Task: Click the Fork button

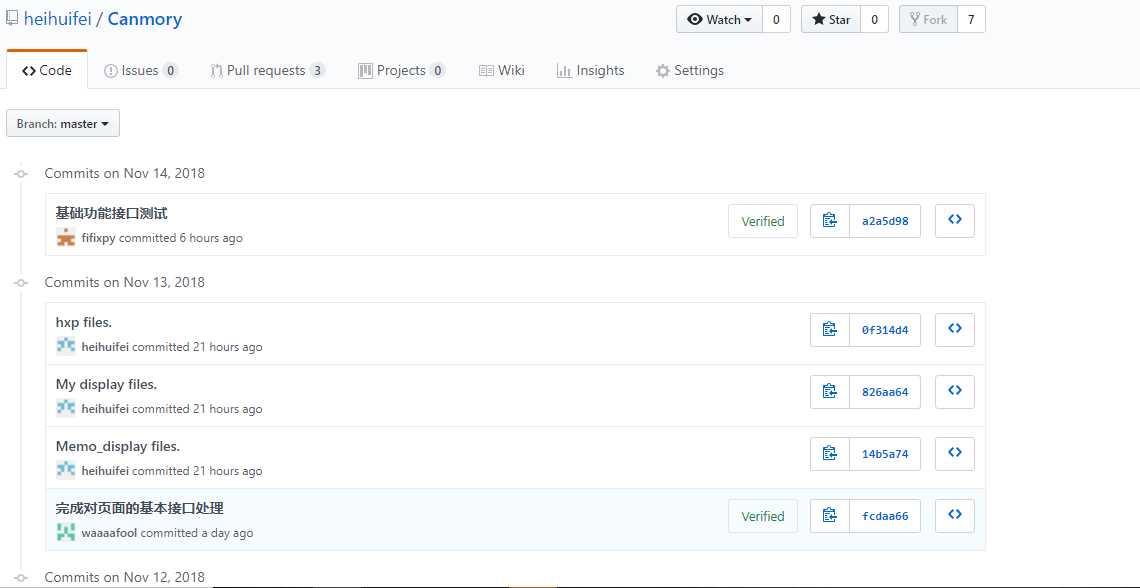Action: [928, 20]
